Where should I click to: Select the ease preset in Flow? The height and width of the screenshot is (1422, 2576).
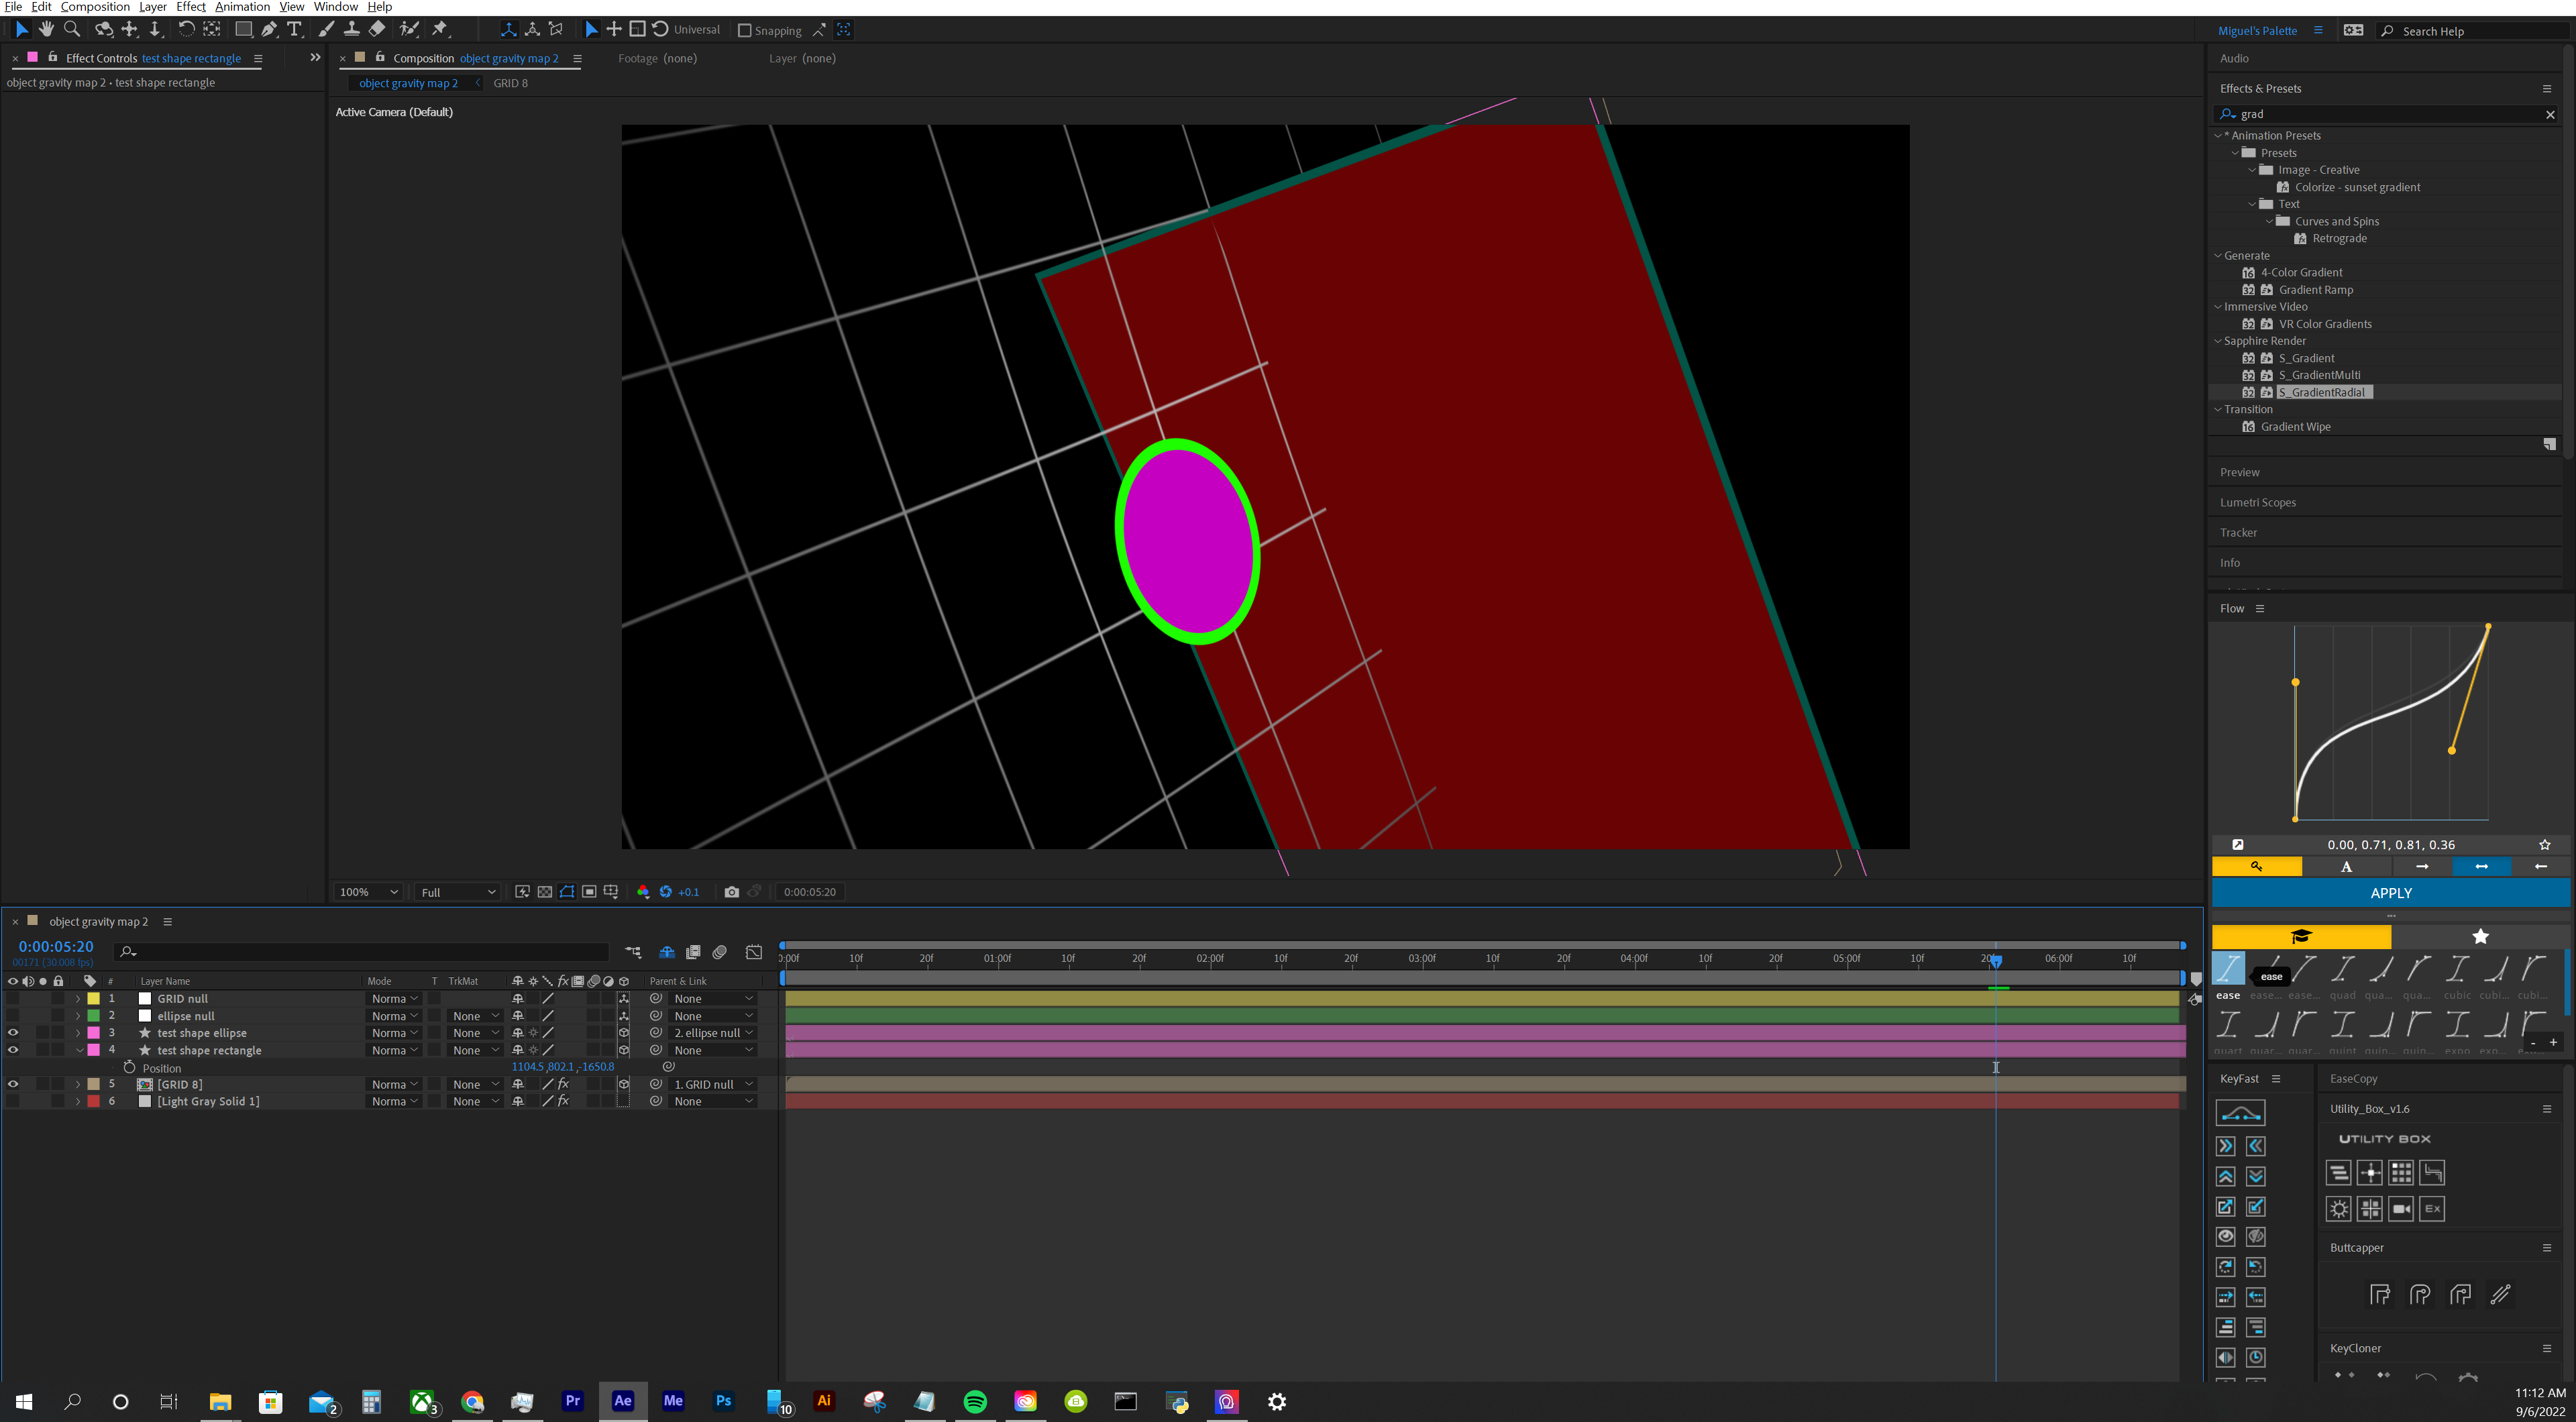tap(2228, 970)
